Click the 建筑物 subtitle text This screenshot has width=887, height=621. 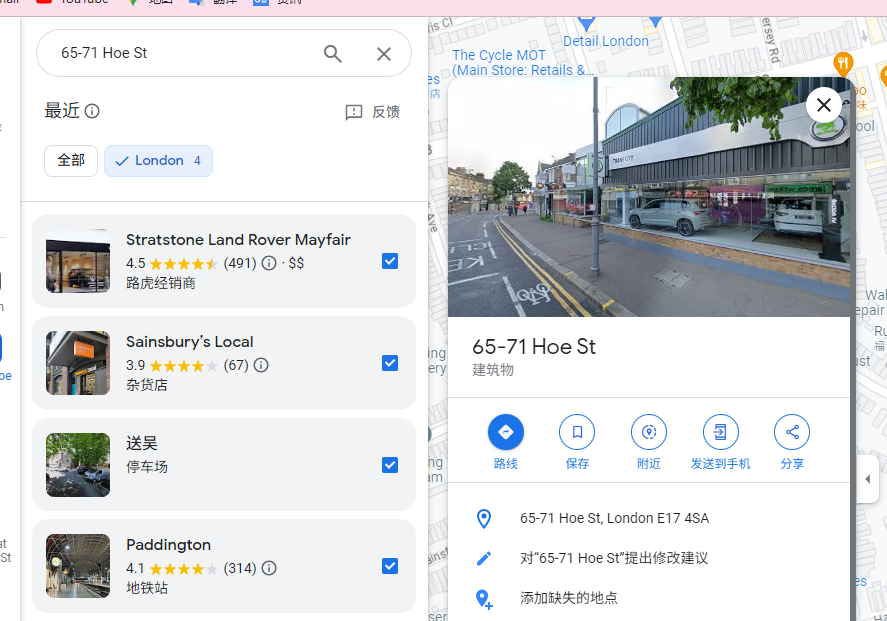pos(493,370)
